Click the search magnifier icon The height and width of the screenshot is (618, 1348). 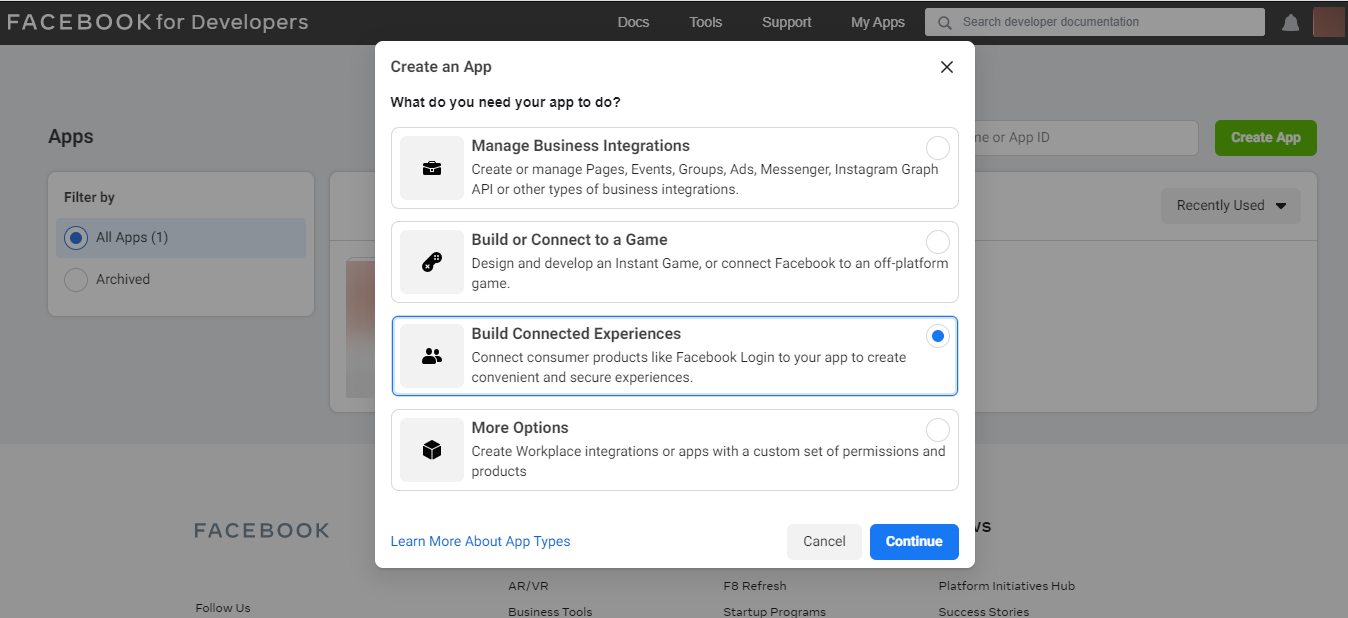945,22
